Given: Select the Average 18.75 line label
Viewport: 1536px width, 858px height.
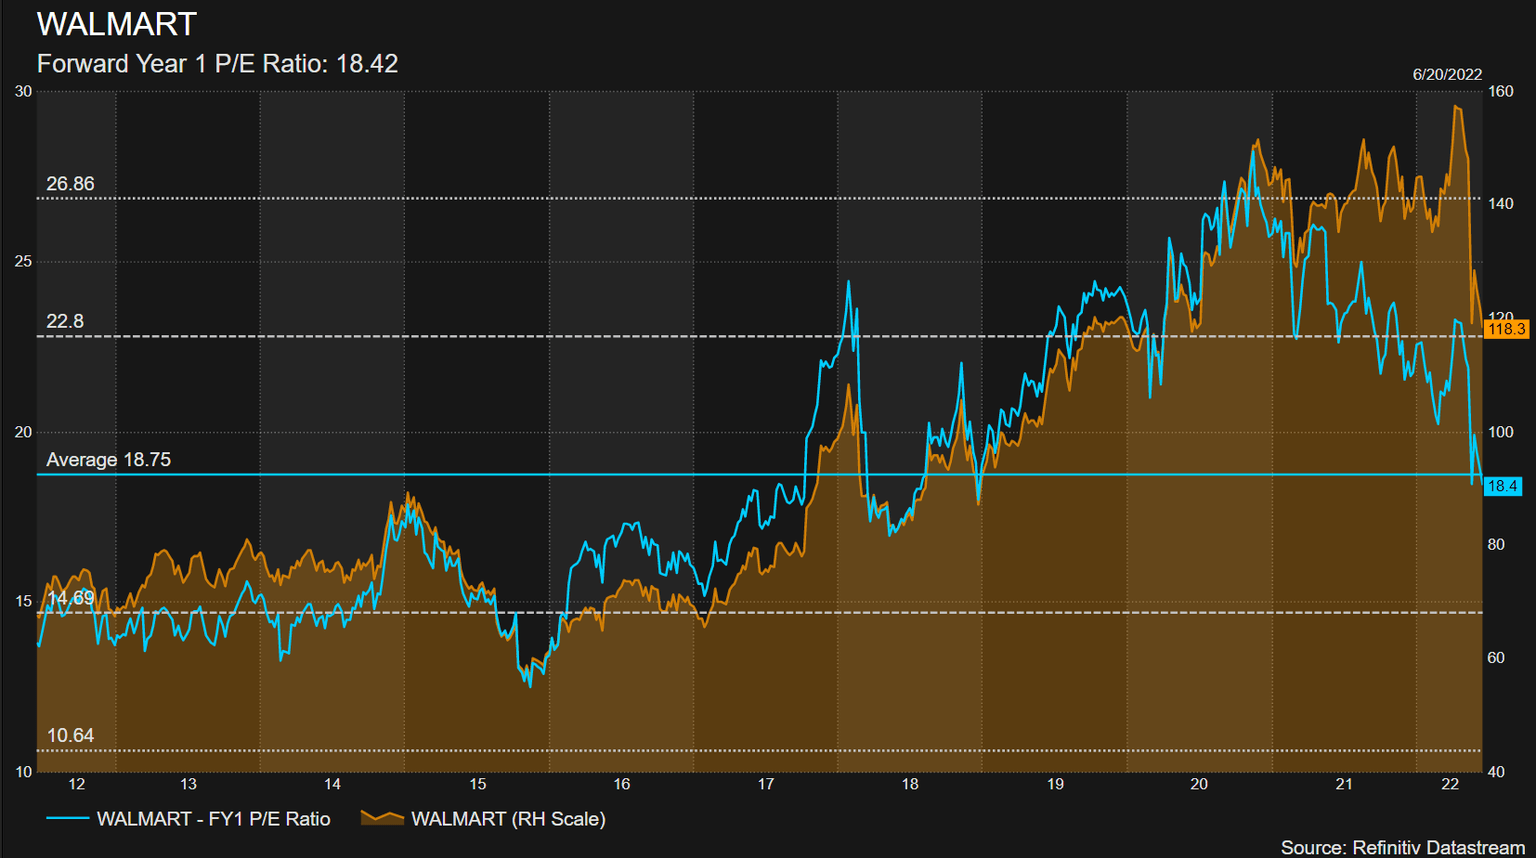Looking at the screenshot, I should pos(109,460).
